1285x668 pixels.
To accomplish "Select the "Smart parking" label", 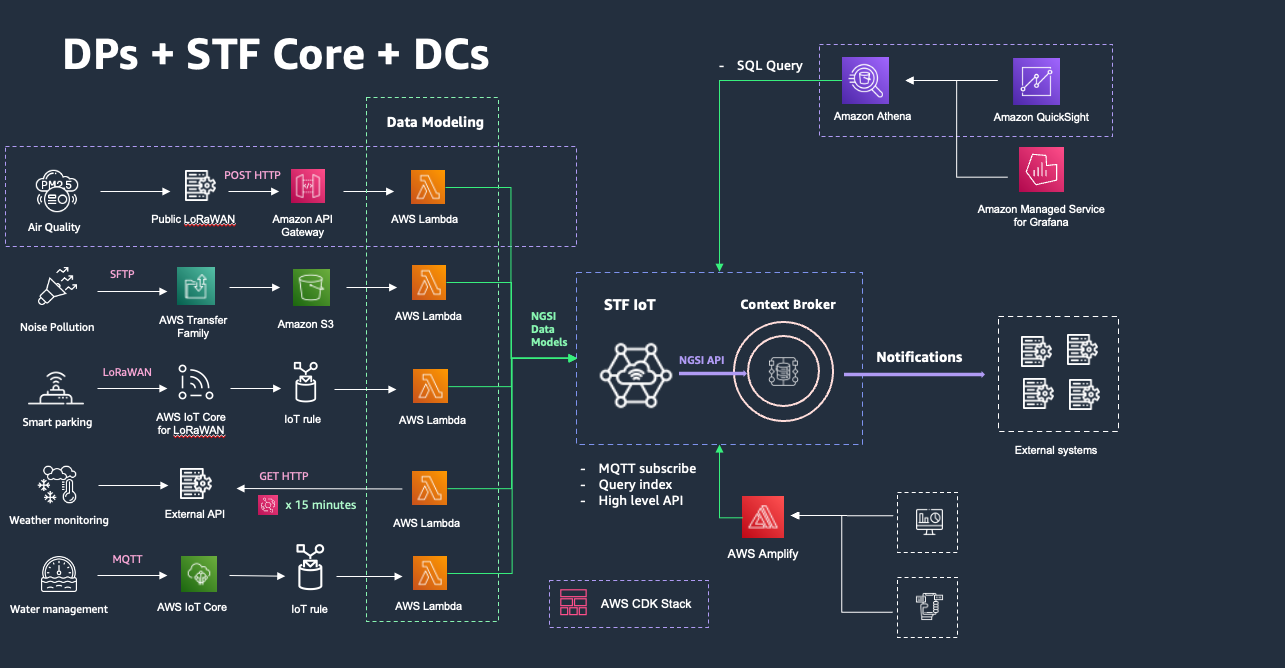I will [x=57, y=422].
